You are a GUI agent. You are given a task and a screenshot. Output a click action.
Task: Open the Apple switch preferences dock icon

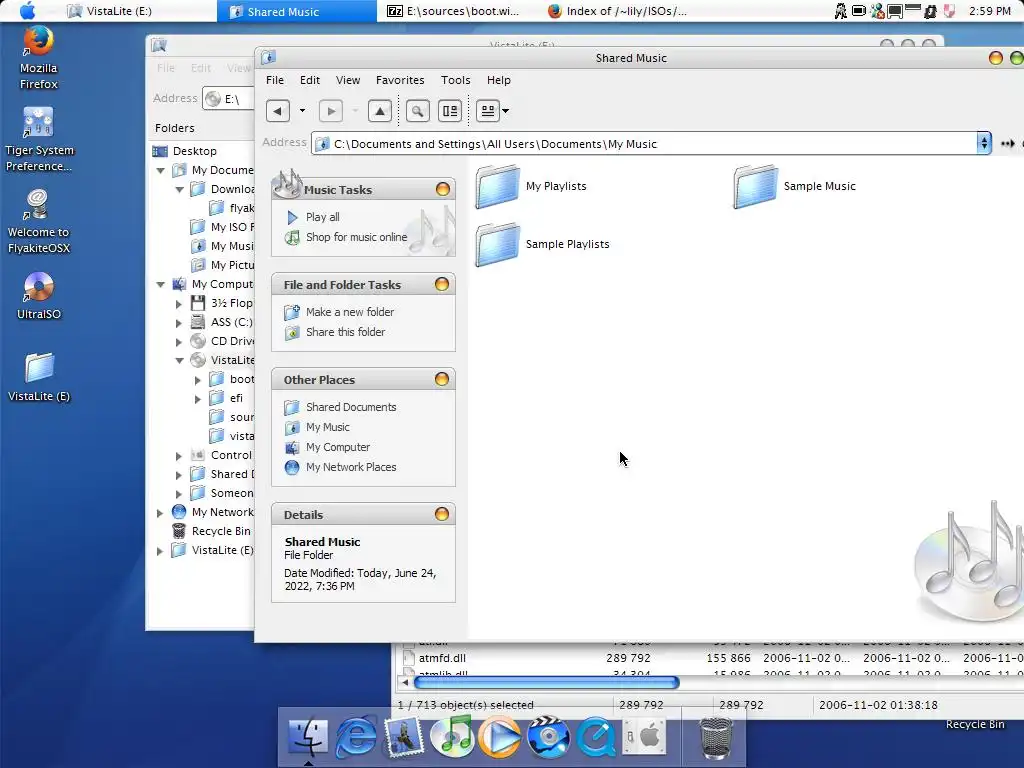[x=644, y=737]
